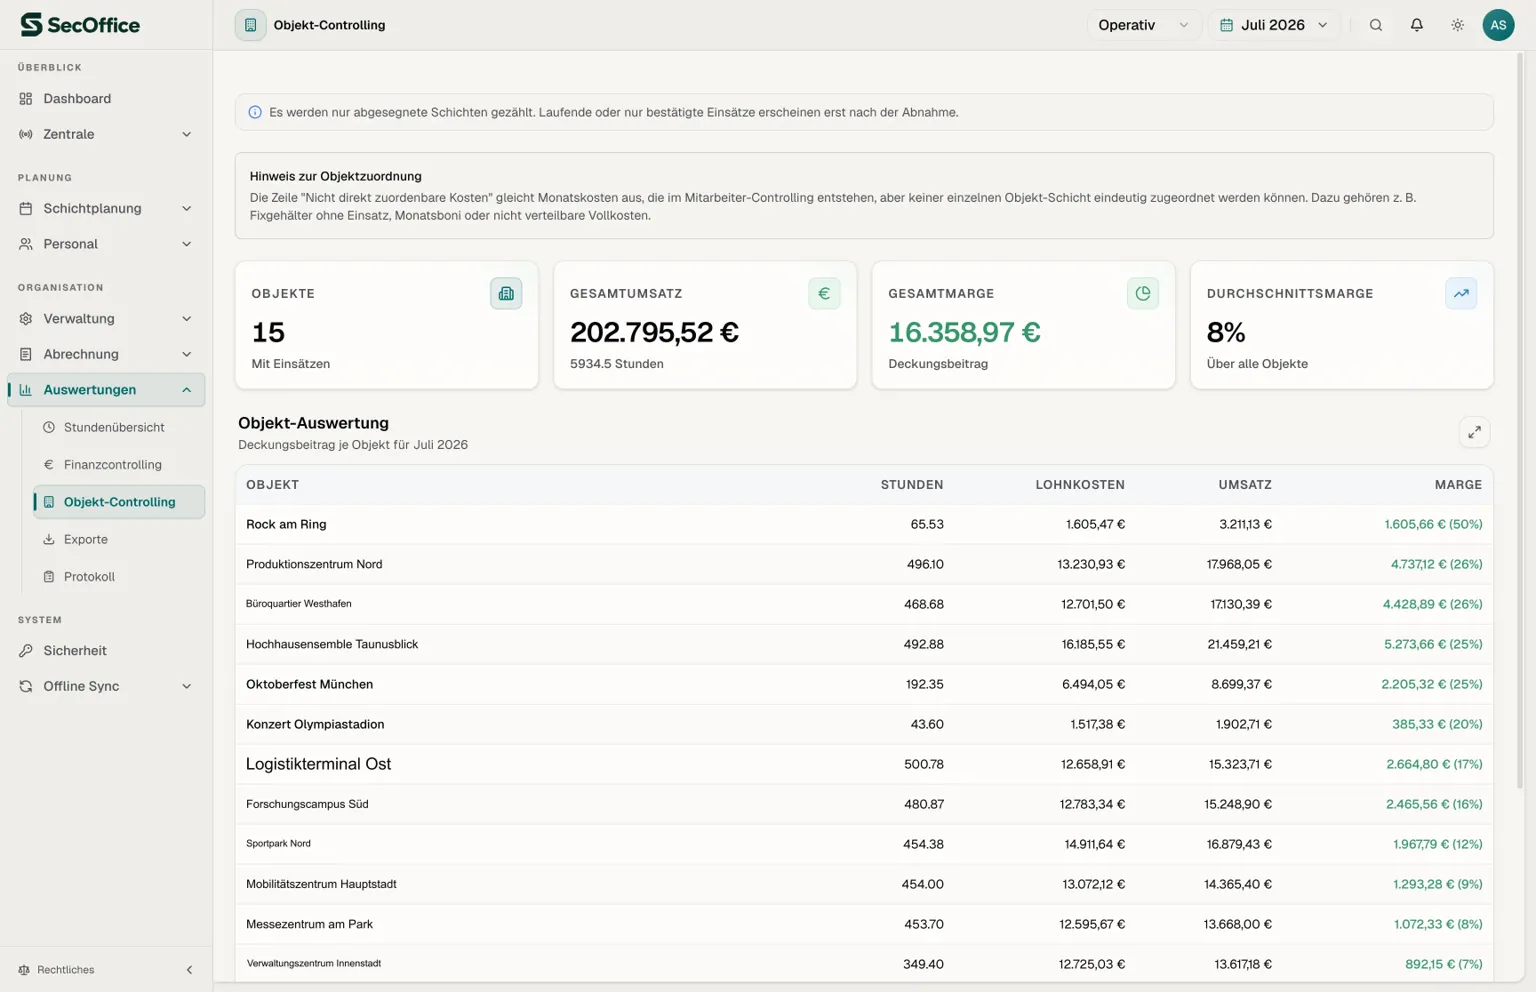This screenshot has height=992, width=1536.
Task: Click the building icon on Objekte card
Action: point(506,293)
